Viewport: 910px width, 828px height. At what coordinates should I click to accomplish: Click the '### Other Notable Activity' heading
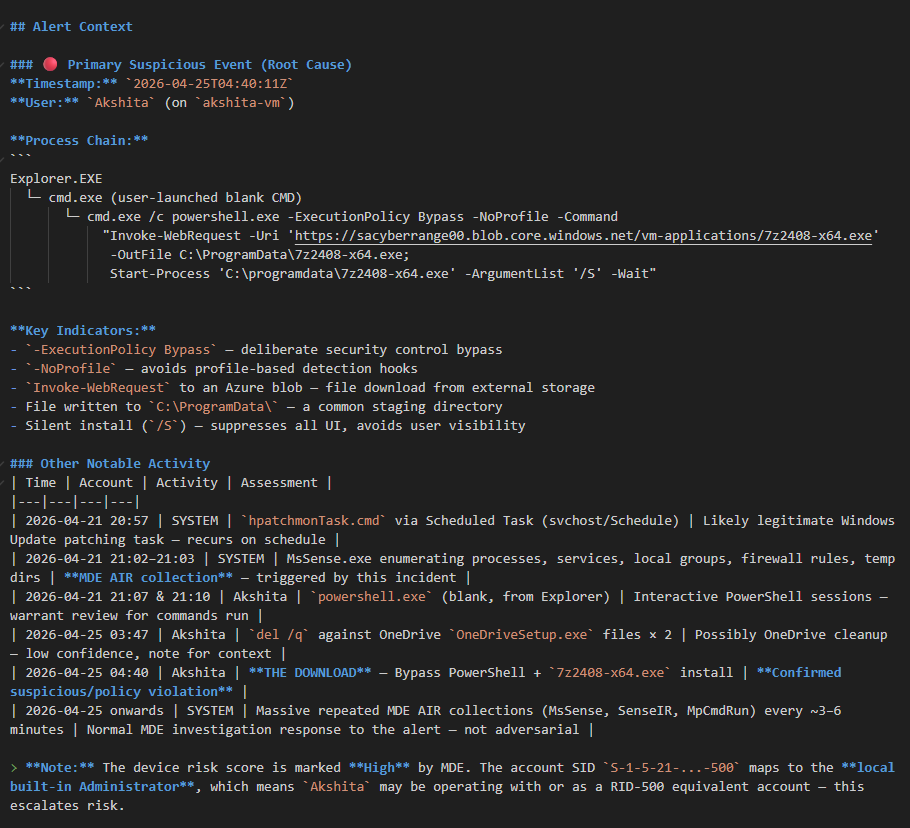(110, 464)
